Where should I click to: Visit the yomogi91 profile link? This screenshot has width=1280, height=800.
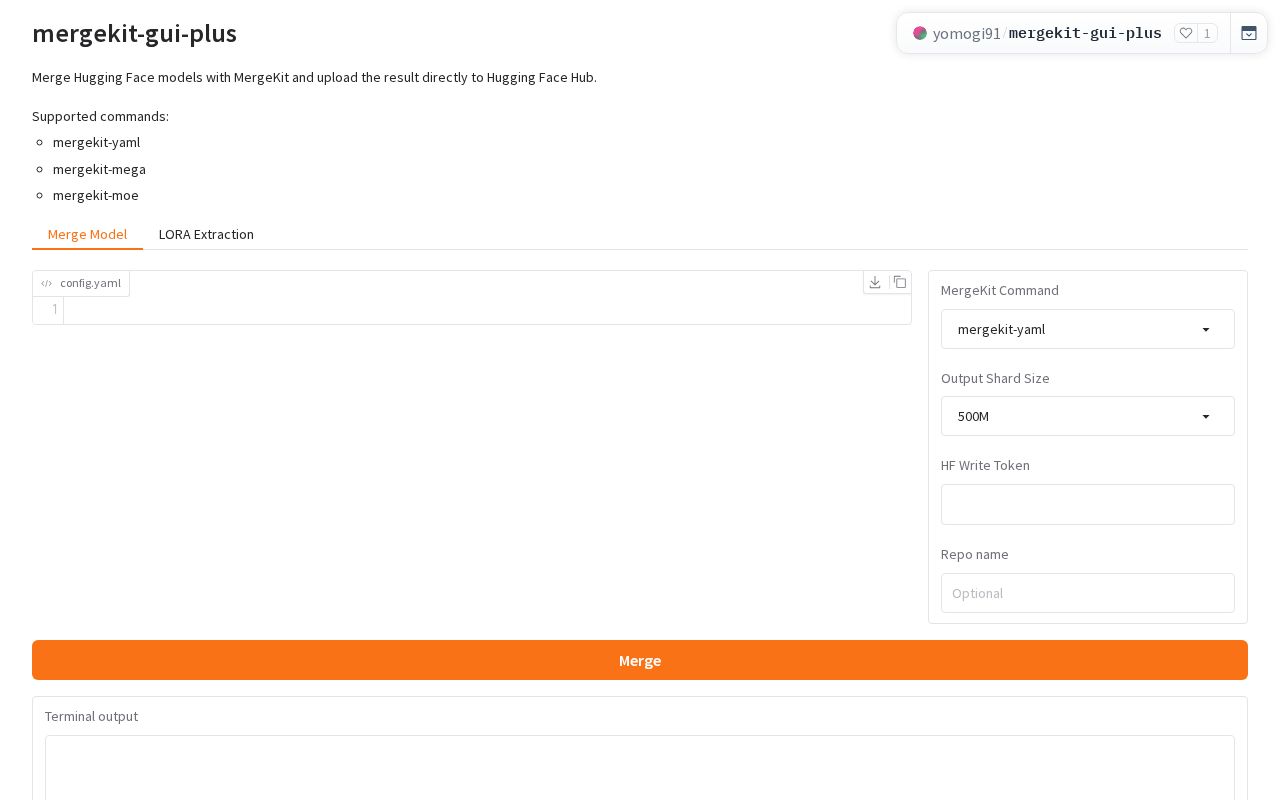[x=966, y=33]
